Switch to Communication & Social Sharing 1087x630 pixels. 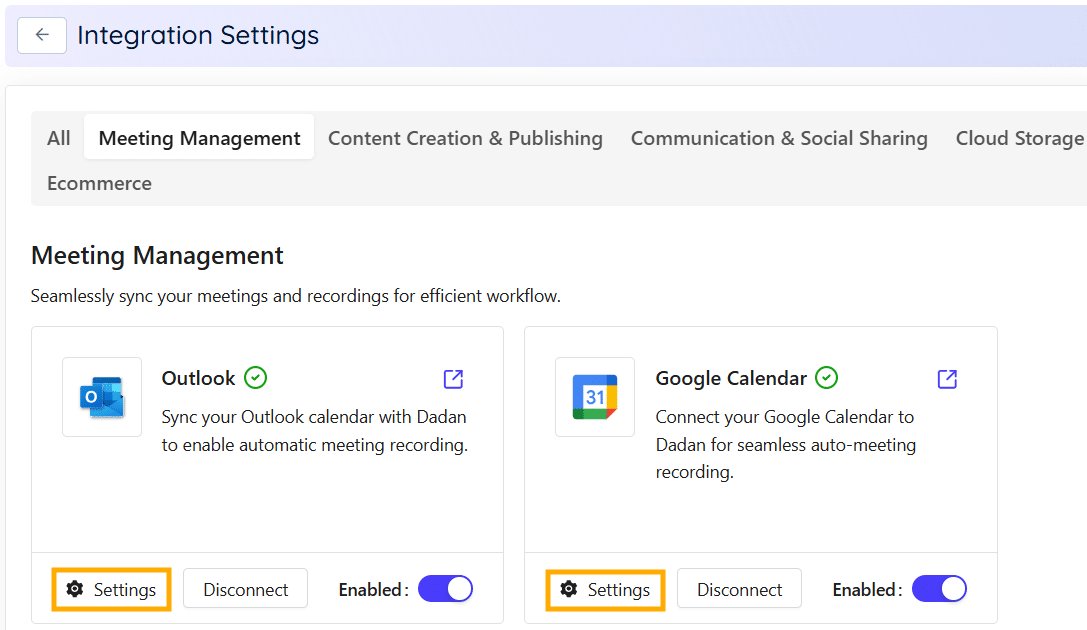(779, 137)
